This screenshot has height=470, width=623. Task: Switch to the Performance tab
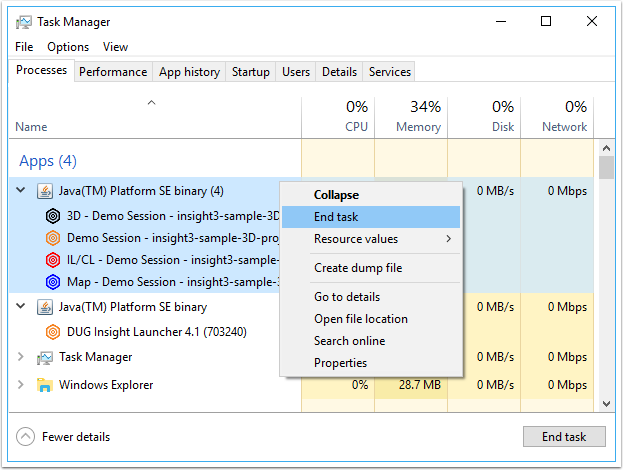113,72
